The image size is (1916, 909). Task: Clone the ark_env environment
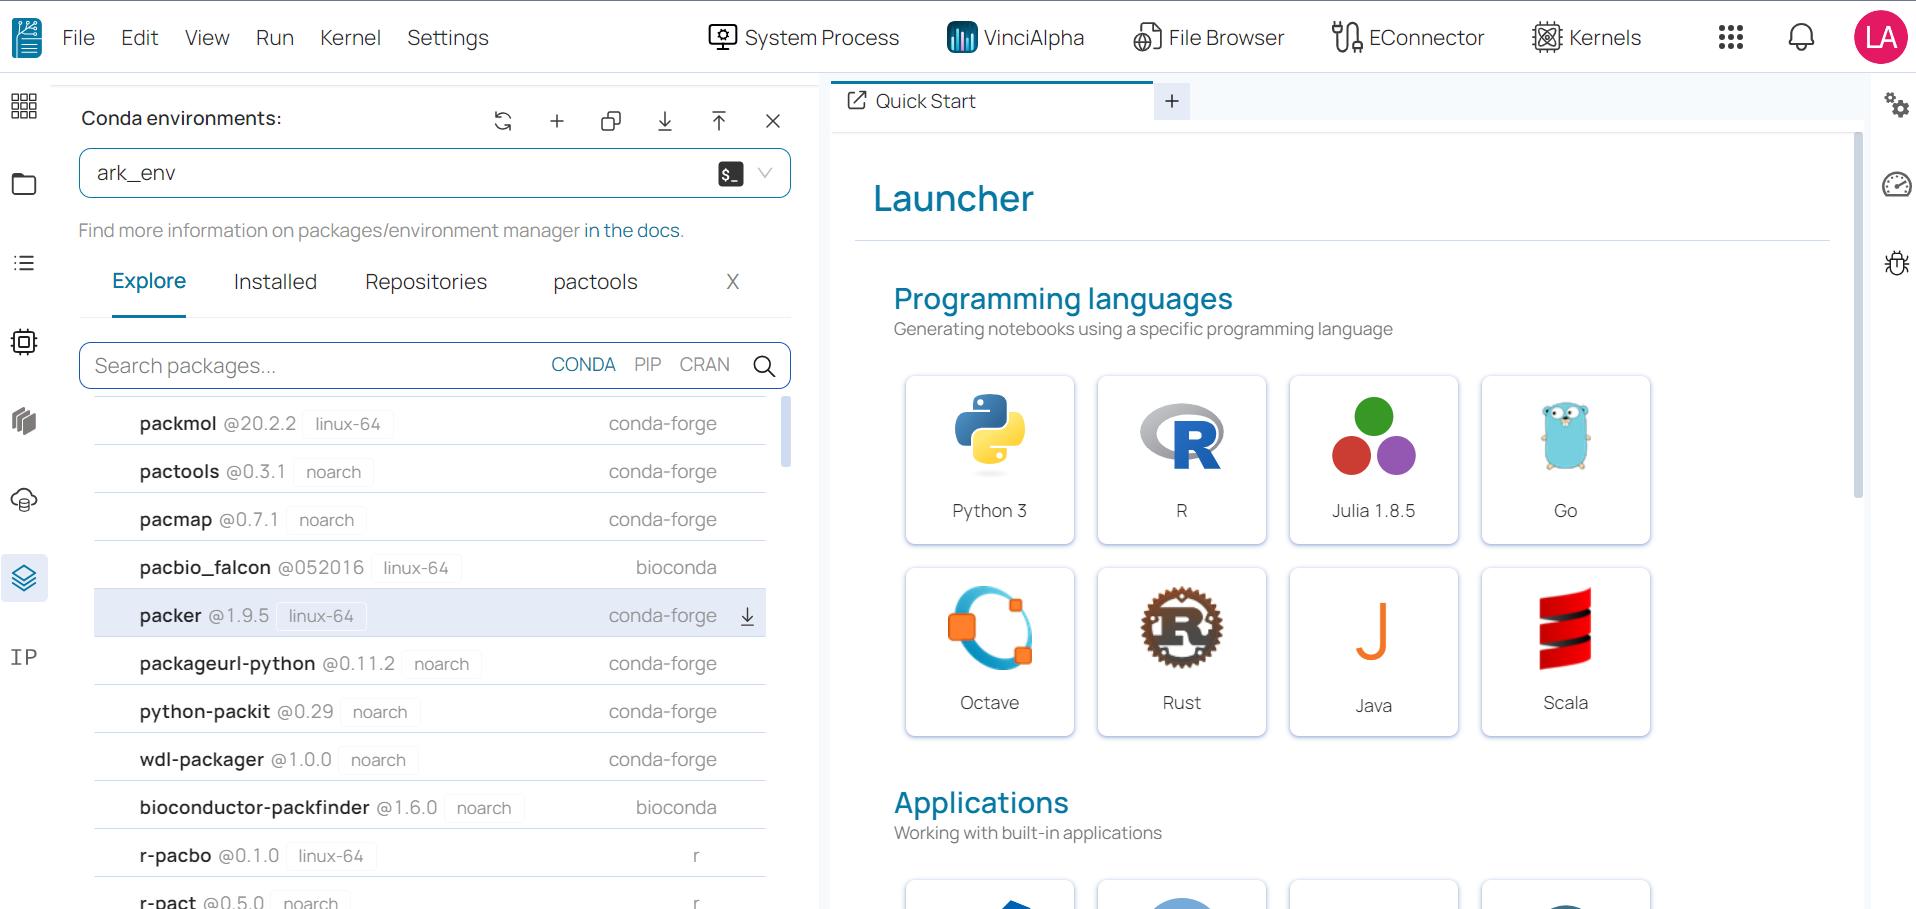pyautogui.click(x=611, y=120)
